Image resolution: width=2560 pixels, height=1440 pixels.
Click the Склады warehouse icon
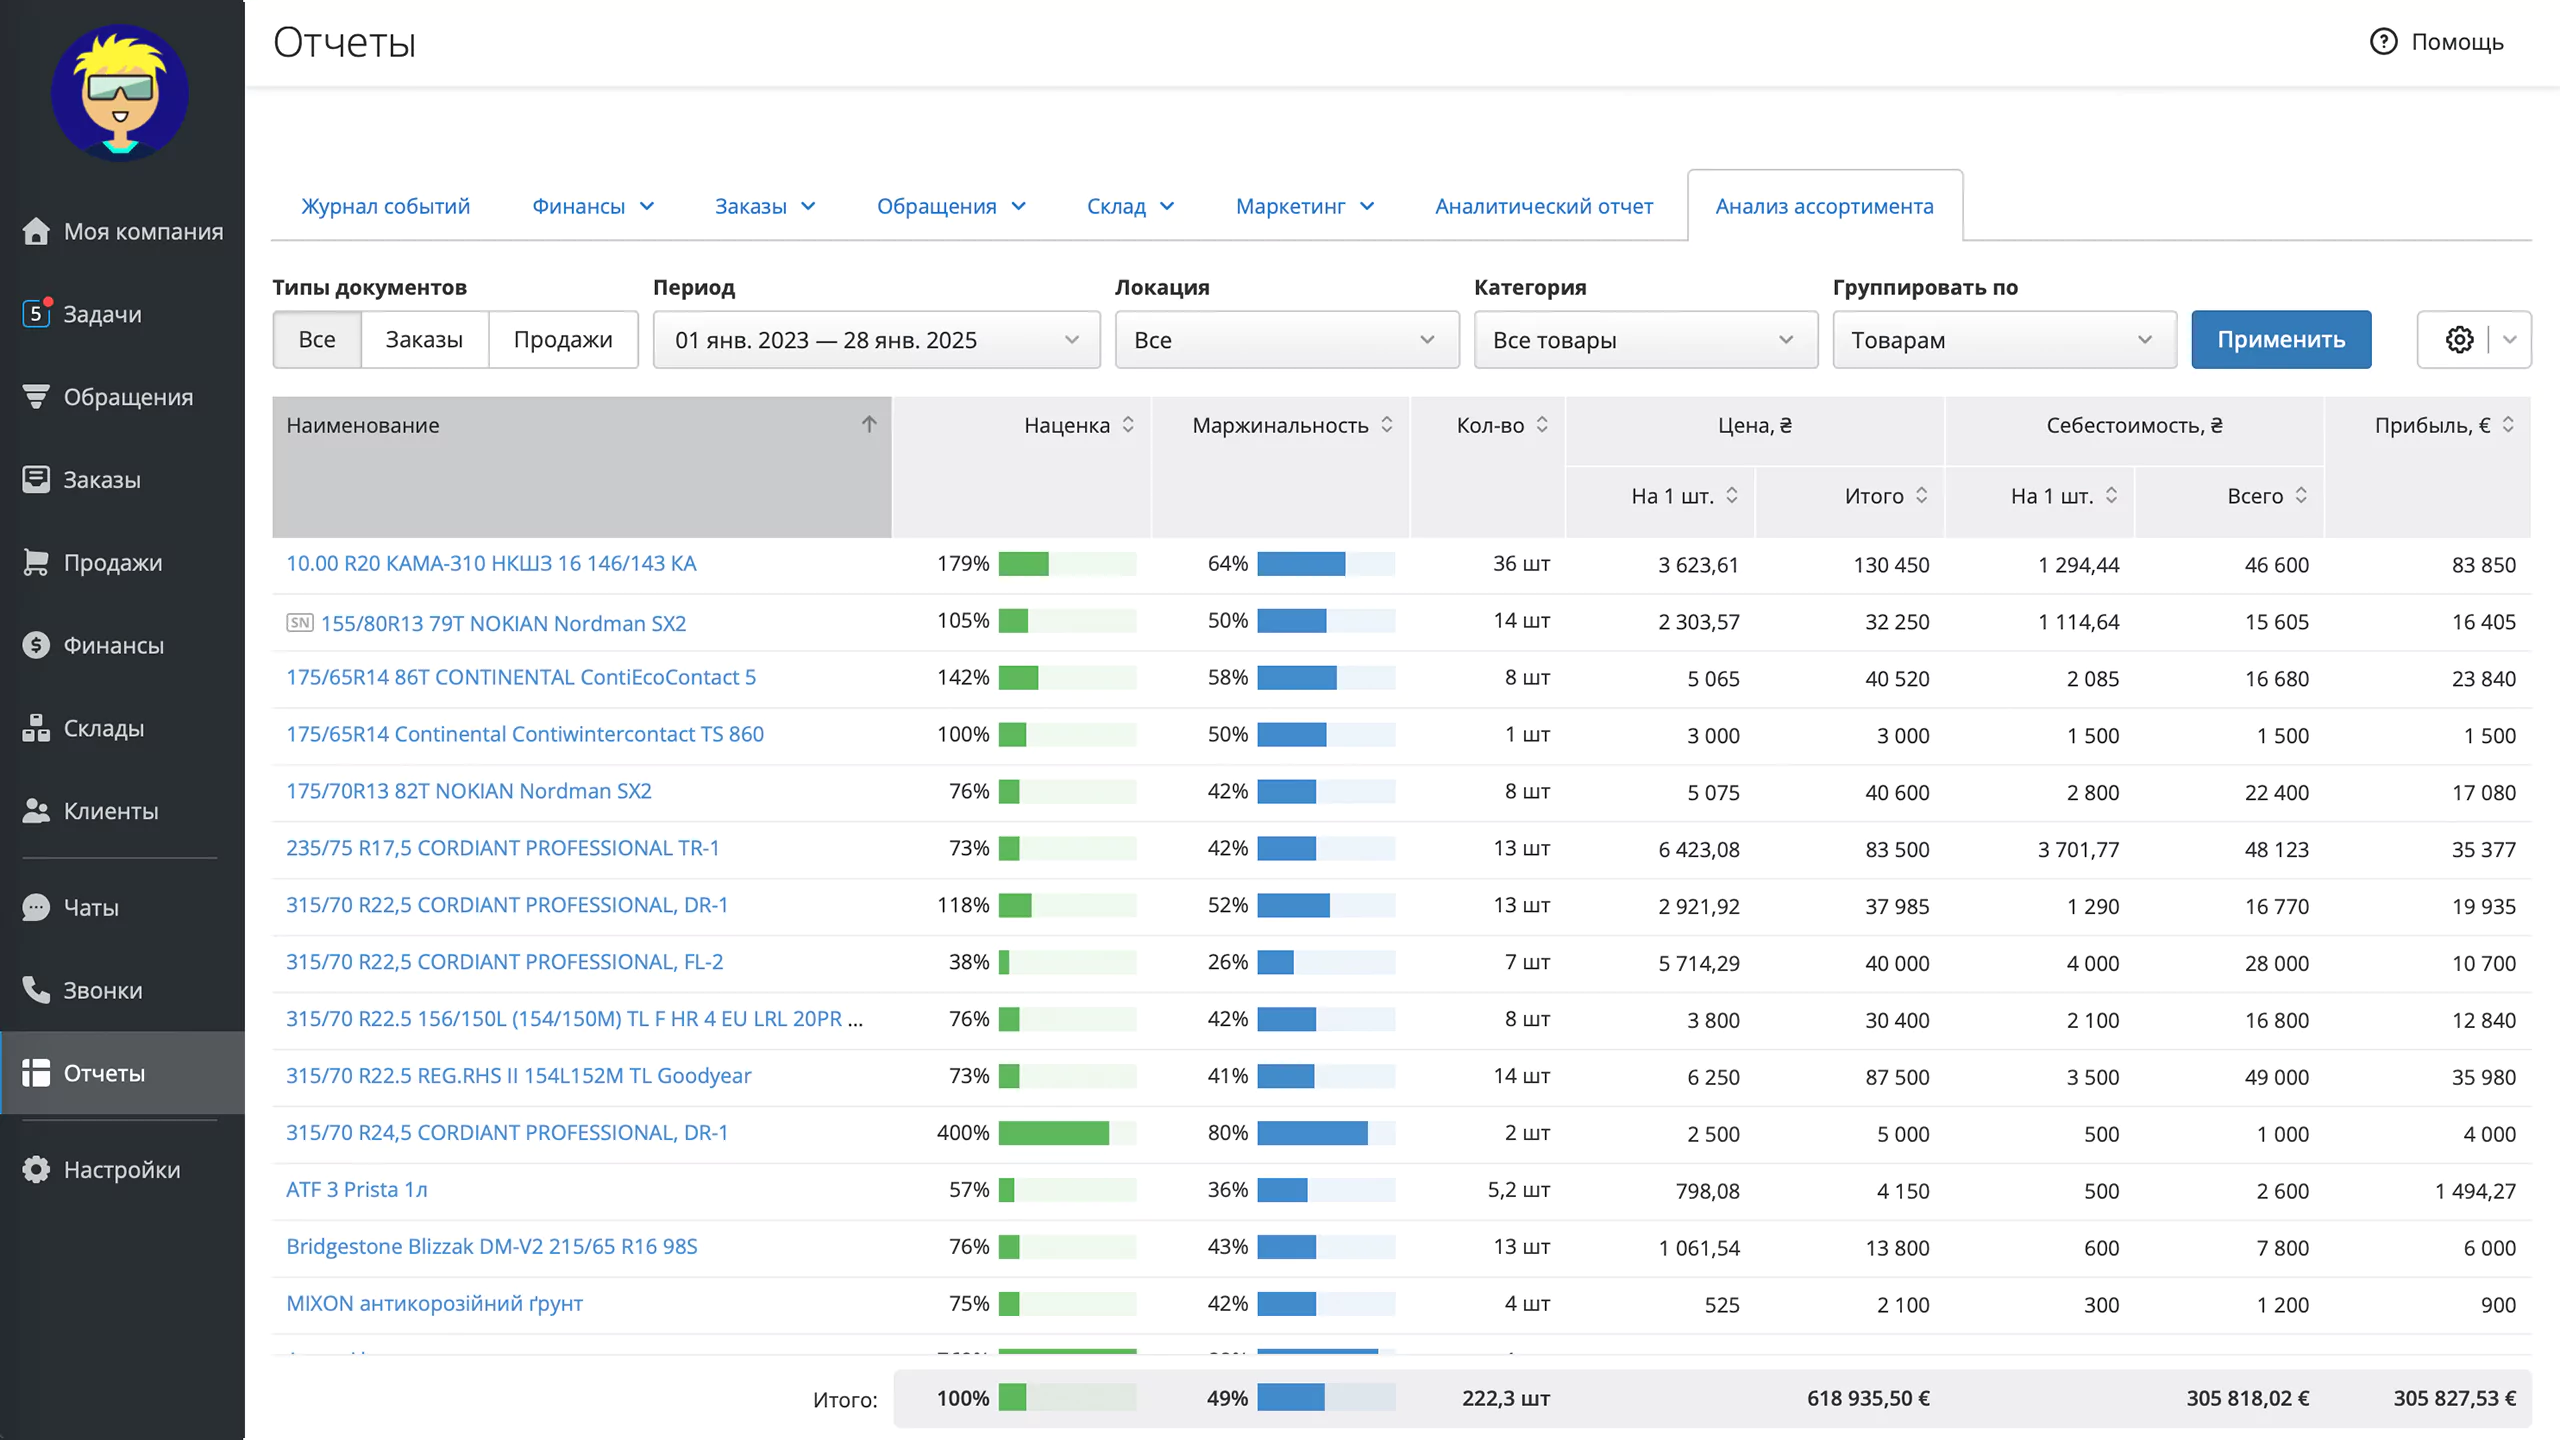coord(36,728)
